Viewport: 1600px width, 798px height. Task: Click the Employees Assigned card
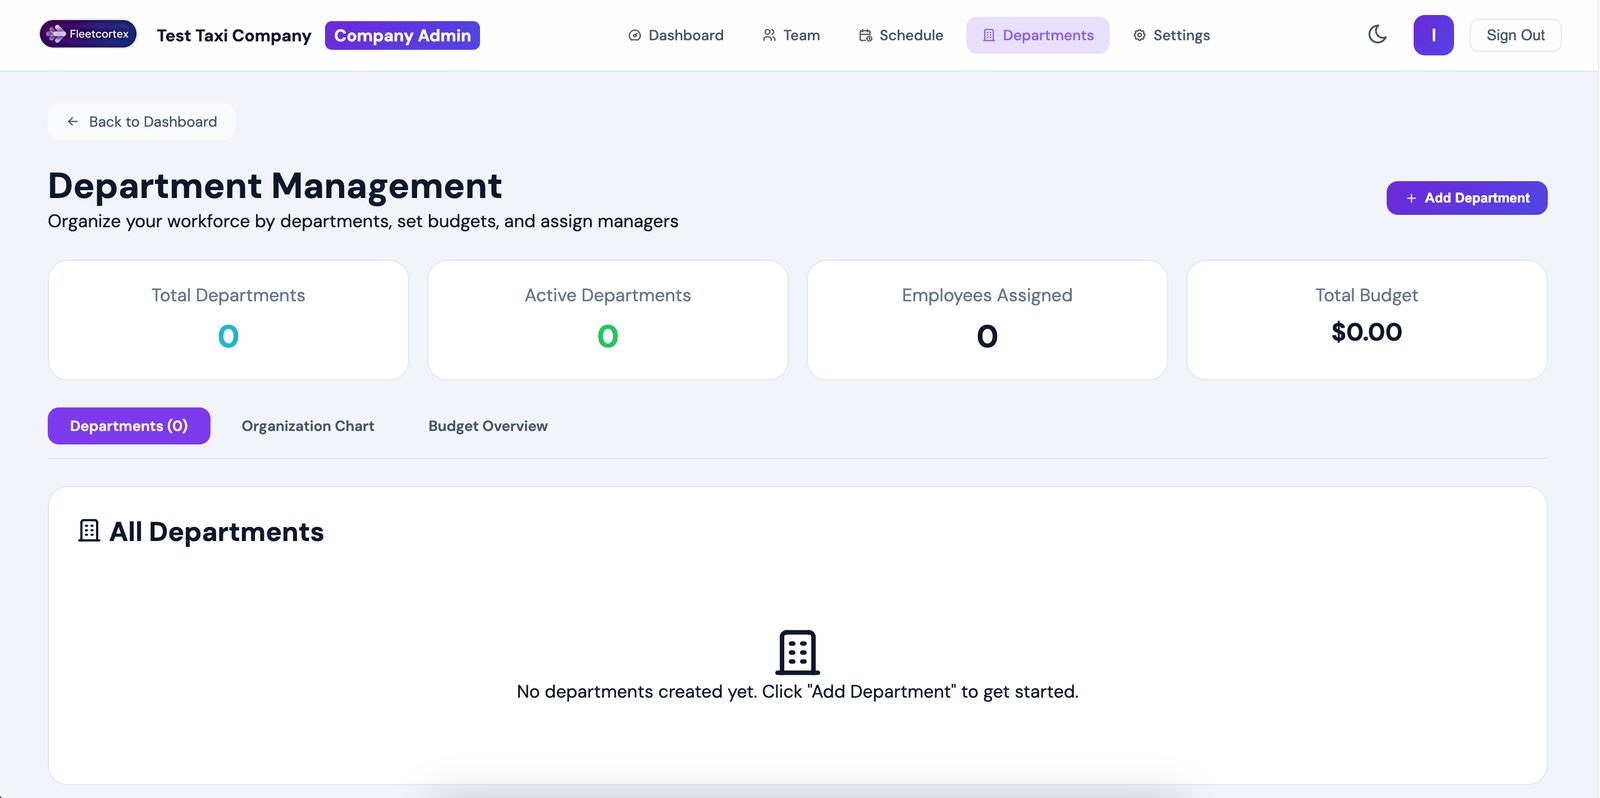pos(987,320)
